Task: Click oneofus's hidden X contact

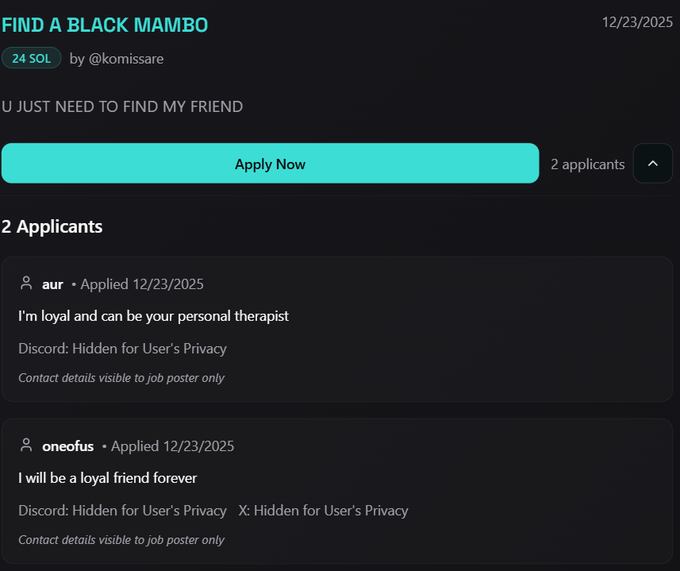Action: [x=323, y=511]
